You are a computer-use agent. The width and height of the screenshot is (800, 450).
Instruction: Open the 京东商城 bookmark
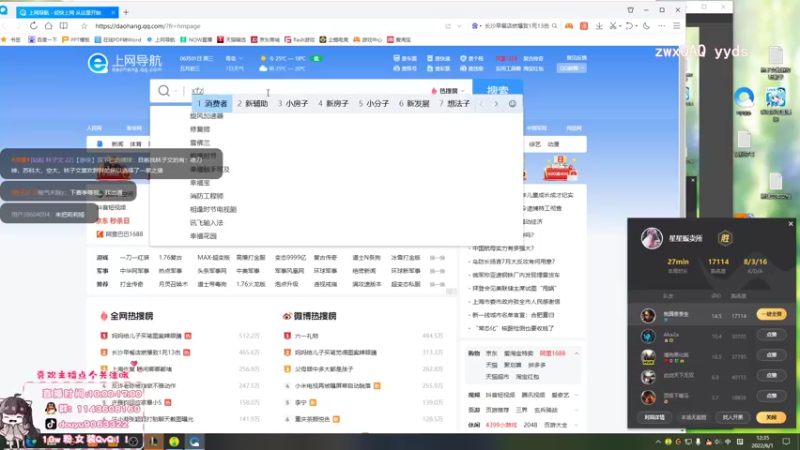(x=265, y=40)
